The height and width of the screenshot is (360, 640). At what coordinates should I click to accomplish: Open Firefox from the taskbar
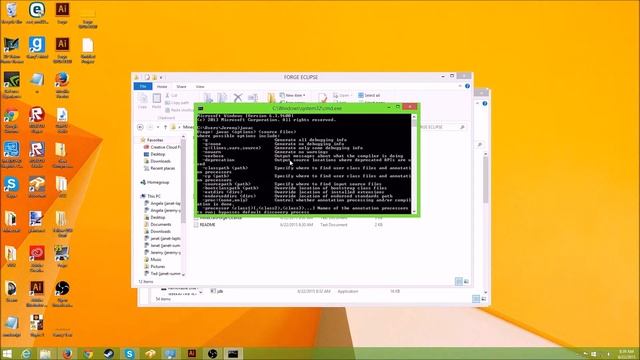[x=67, y=353]
